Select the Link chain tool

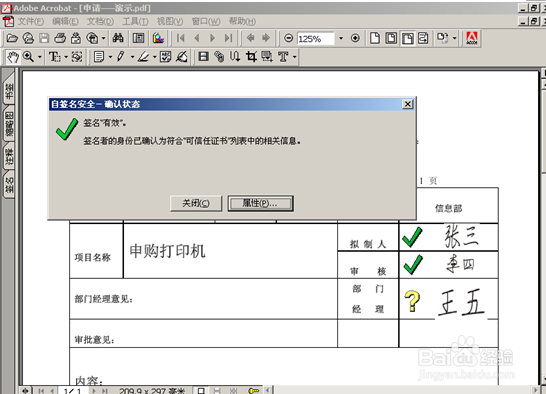pyautogui.click(x=219, y=57)
